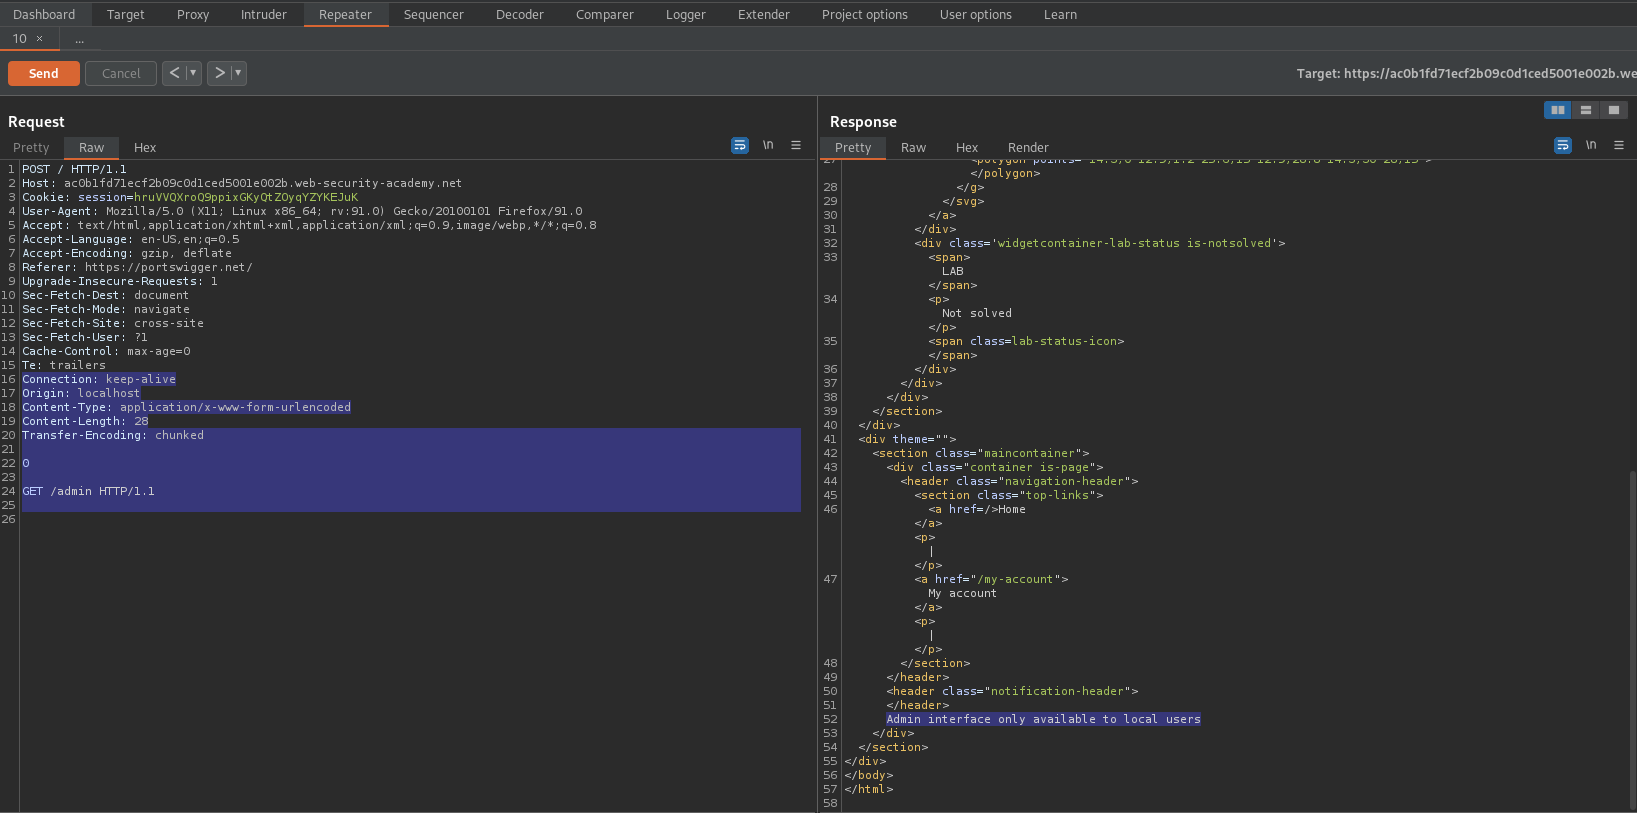Screen dimensions: 1637x813
Task: Toggle word wrap icon in Response panel
Action: point(1563,145)
